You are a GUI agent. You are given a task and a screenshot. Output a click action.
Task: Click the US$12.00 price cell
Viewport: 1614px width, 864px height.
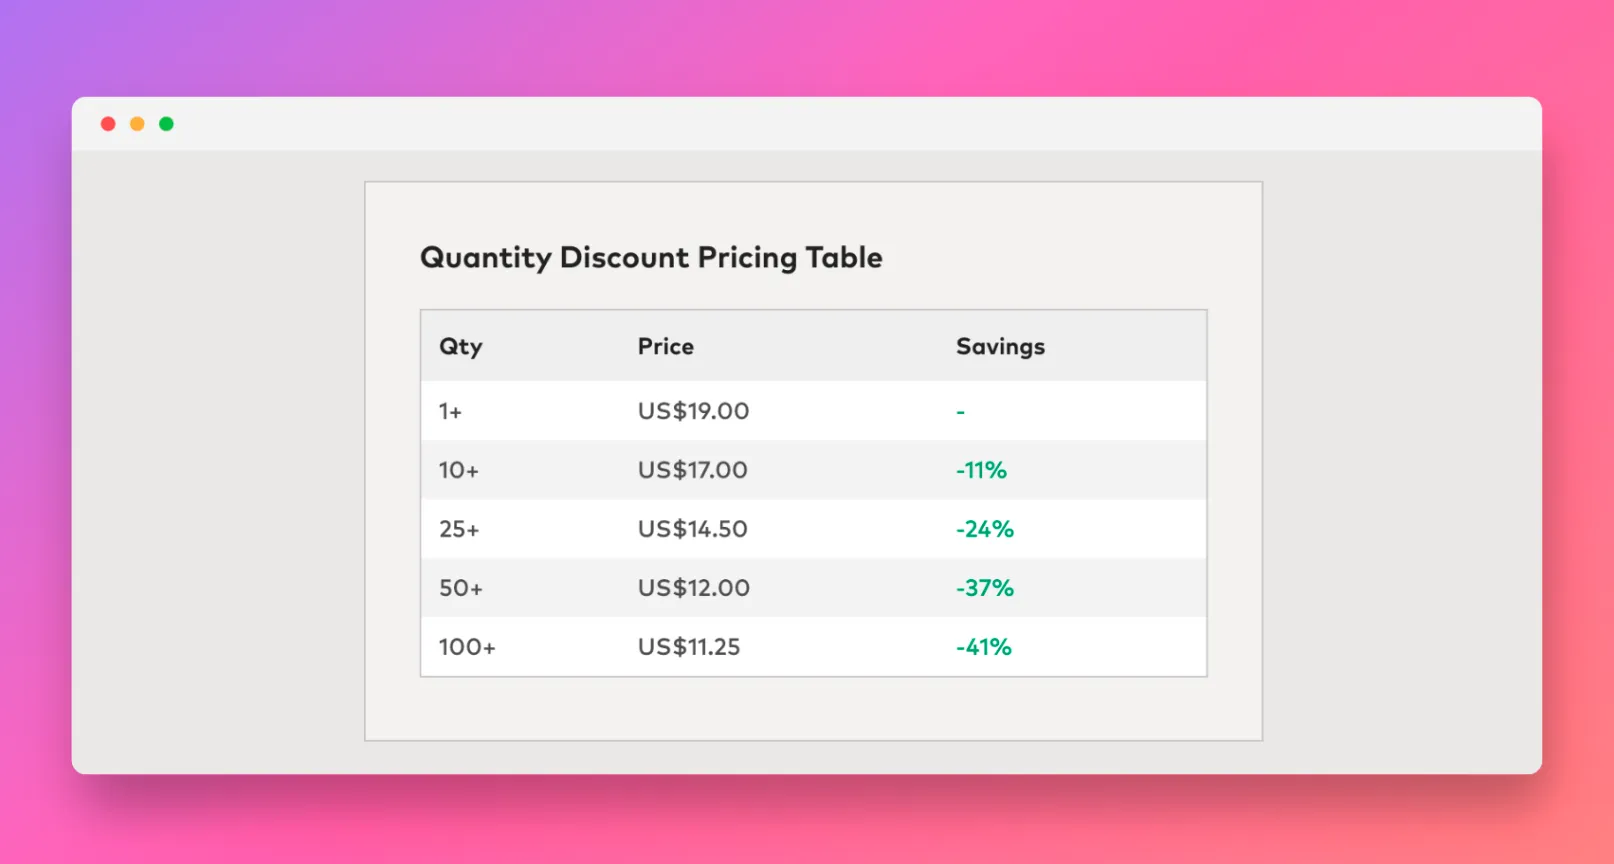pyautogui.click(x=694, y=588)
